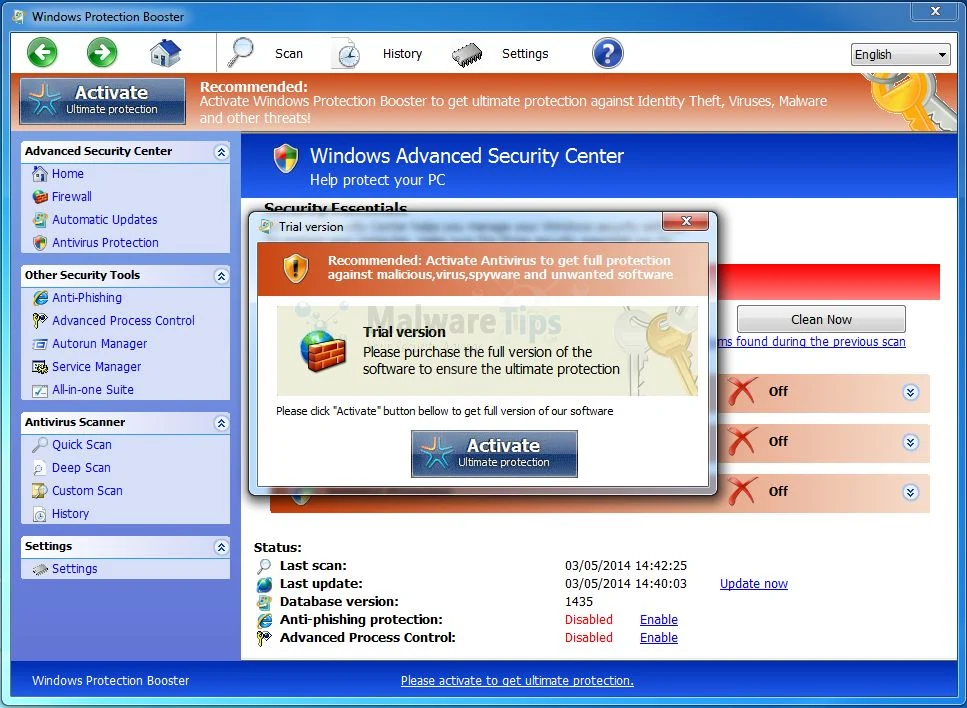
Task: Open All-in-one Suite in the sidebar
Action: pyautogui.click(x=93, y=390)
